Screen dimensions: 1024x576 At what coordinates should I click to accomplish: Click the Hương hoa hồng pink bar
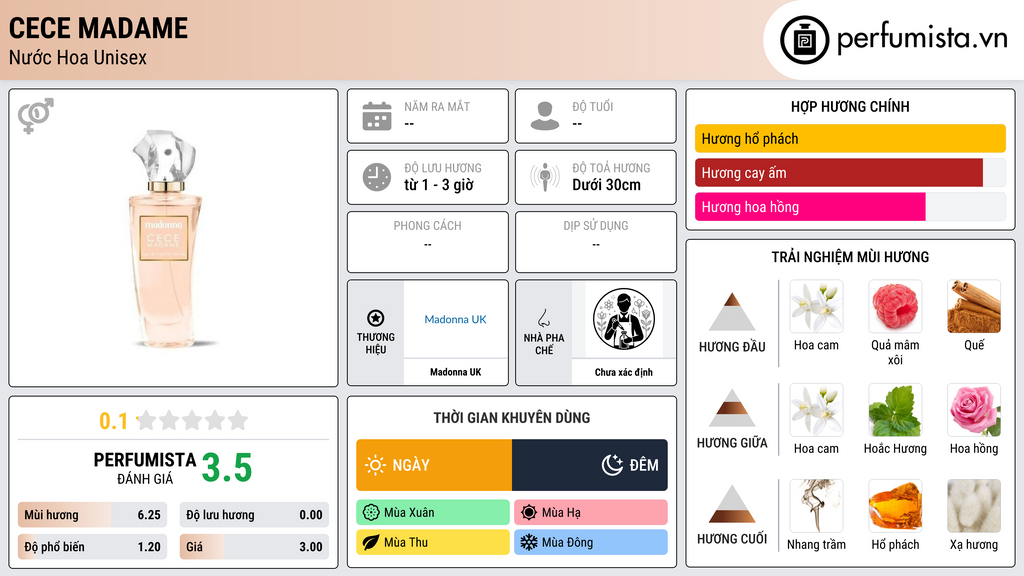810,207
